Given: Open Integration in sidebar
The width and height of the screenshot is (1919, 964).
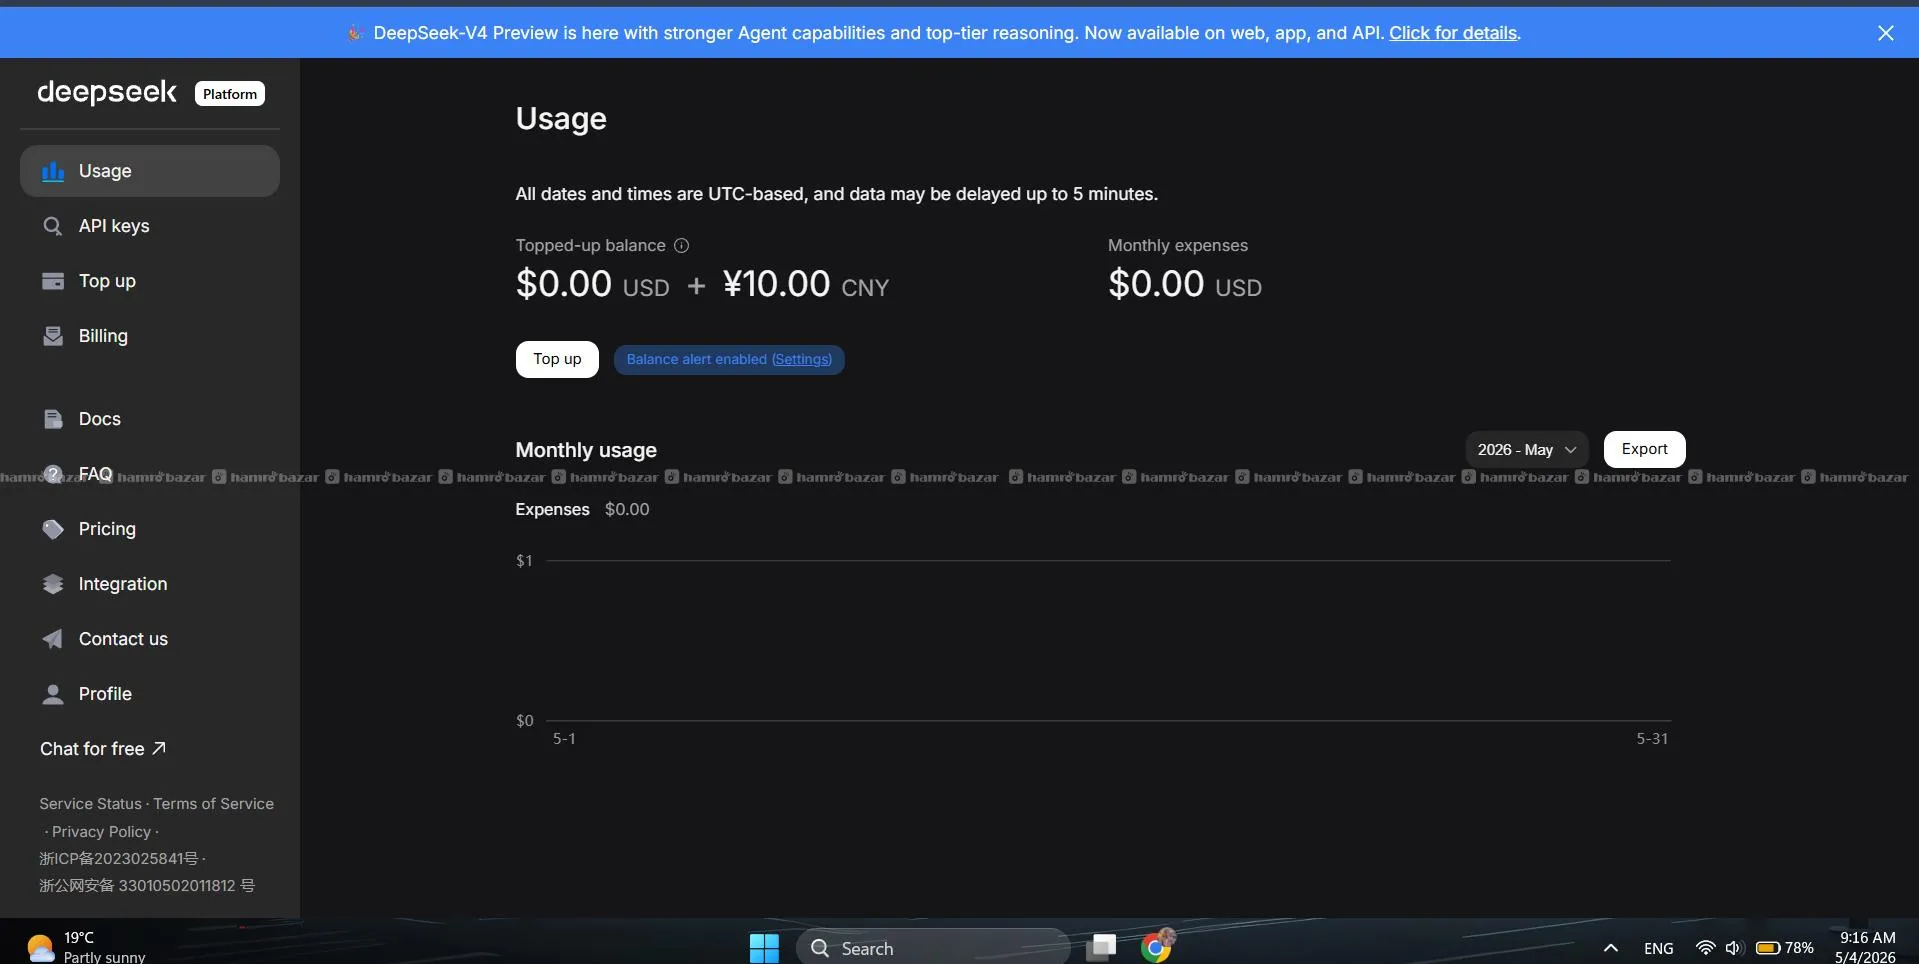Looking at the screenshot, I should point(150,584).
